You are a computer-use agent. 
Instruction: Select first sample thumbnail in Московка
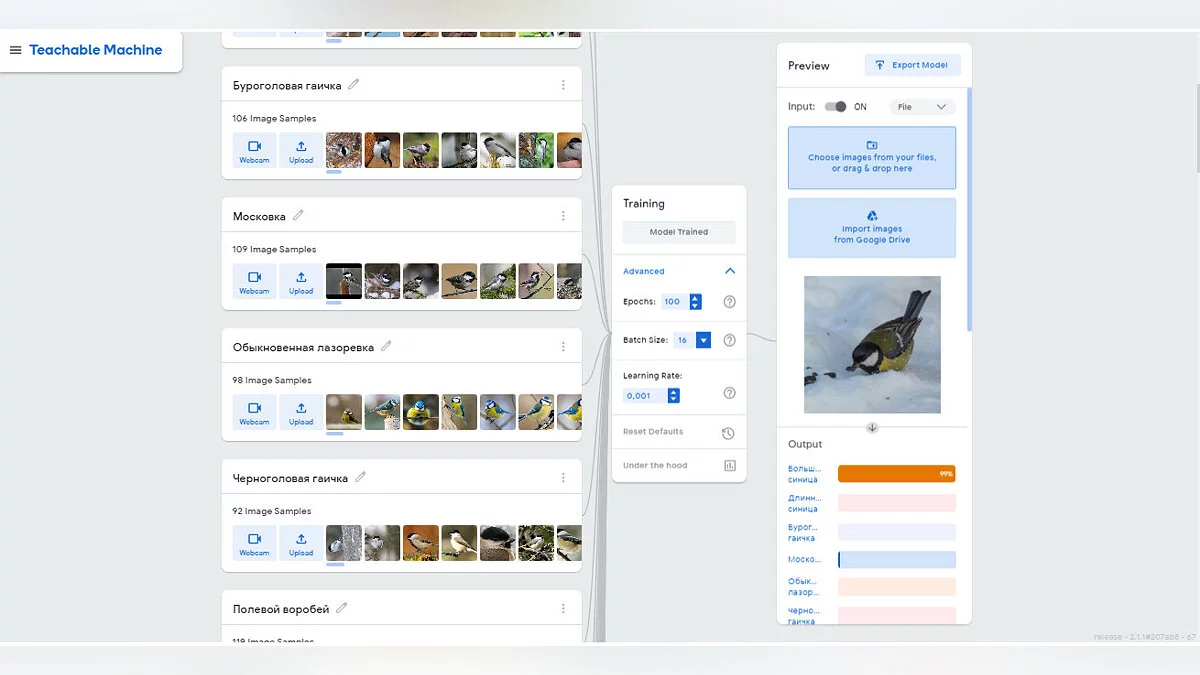[x=344, y=281]
